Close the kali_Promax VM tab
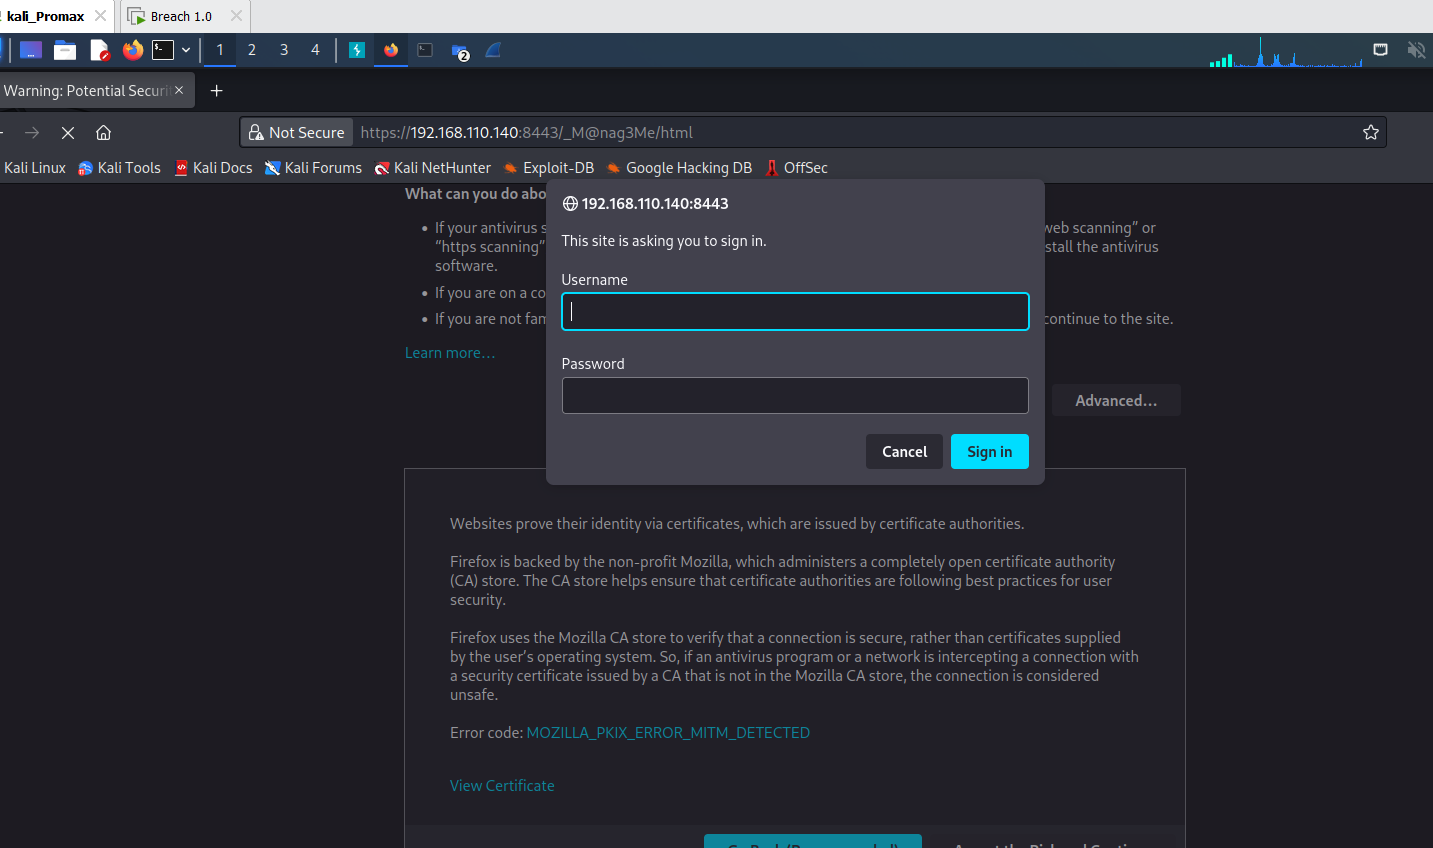1433x848 pixels. (100, 16)
